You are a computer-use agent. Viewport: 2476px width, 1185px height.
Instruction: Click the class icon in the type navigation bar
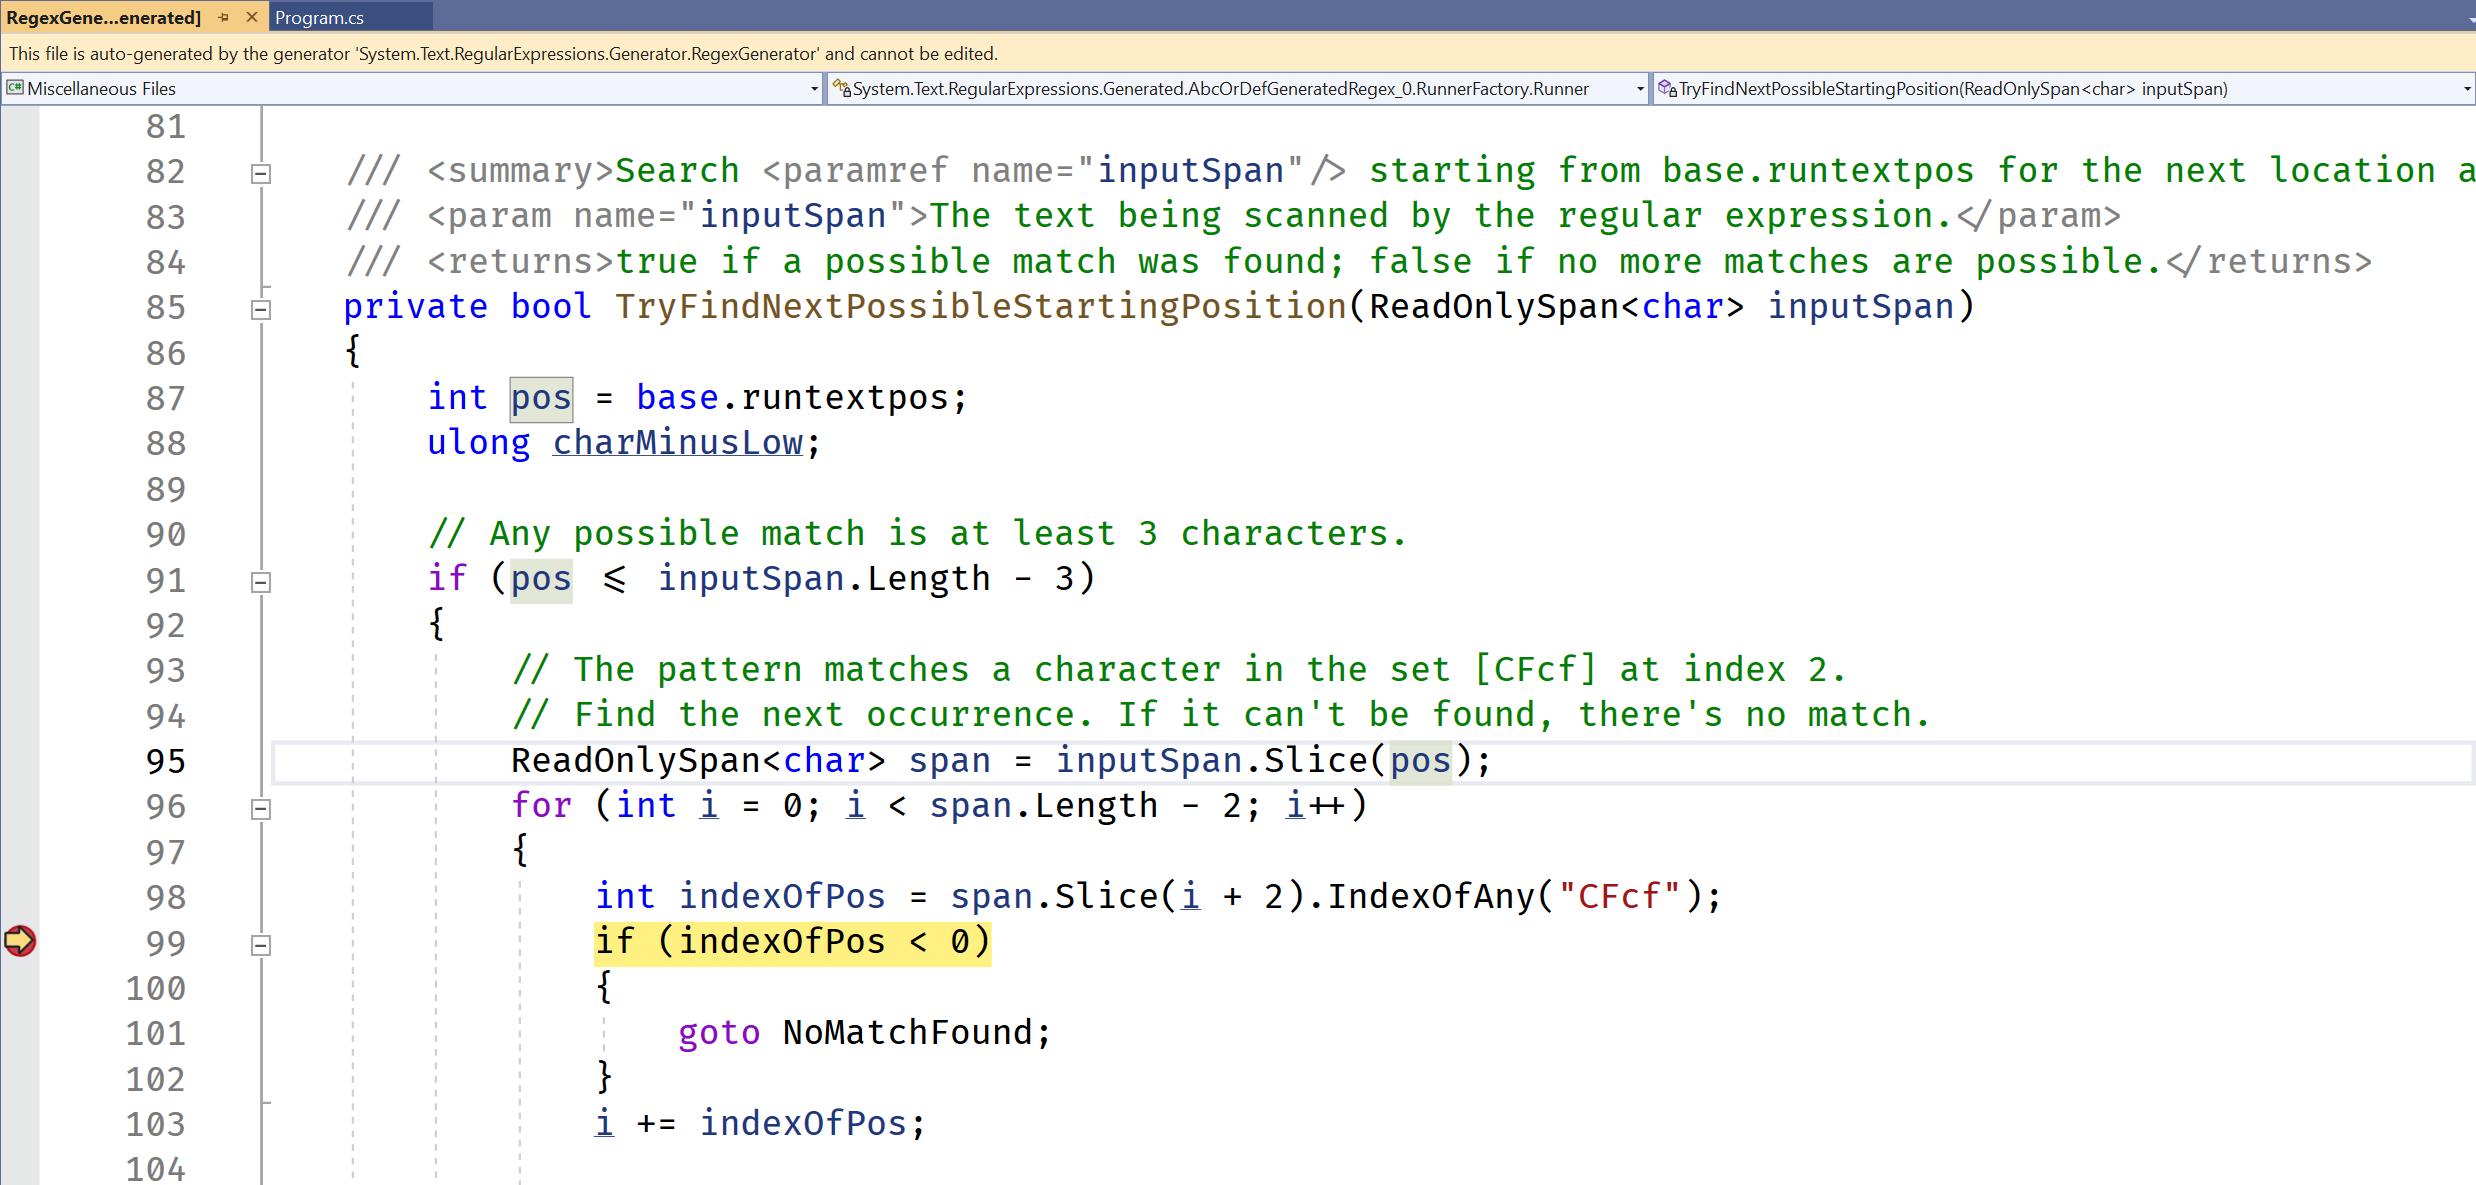(x=841, y=88)
